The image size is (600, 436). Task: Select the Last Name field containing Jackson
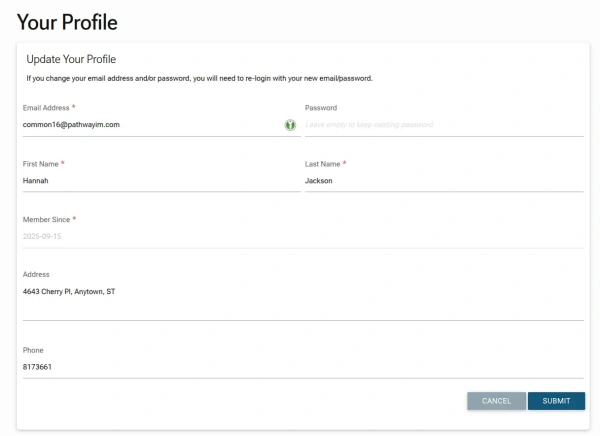click(x=444, y=181)
